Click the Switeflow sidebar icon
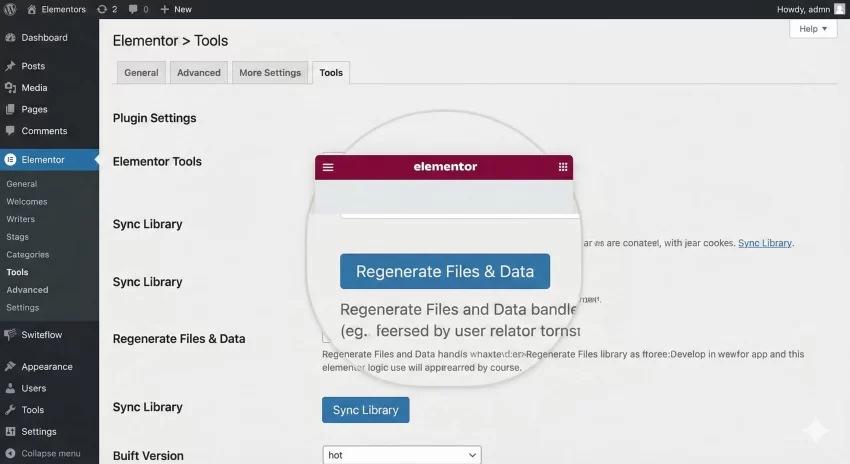Screen dimensions: 850x464 [10, 334]
